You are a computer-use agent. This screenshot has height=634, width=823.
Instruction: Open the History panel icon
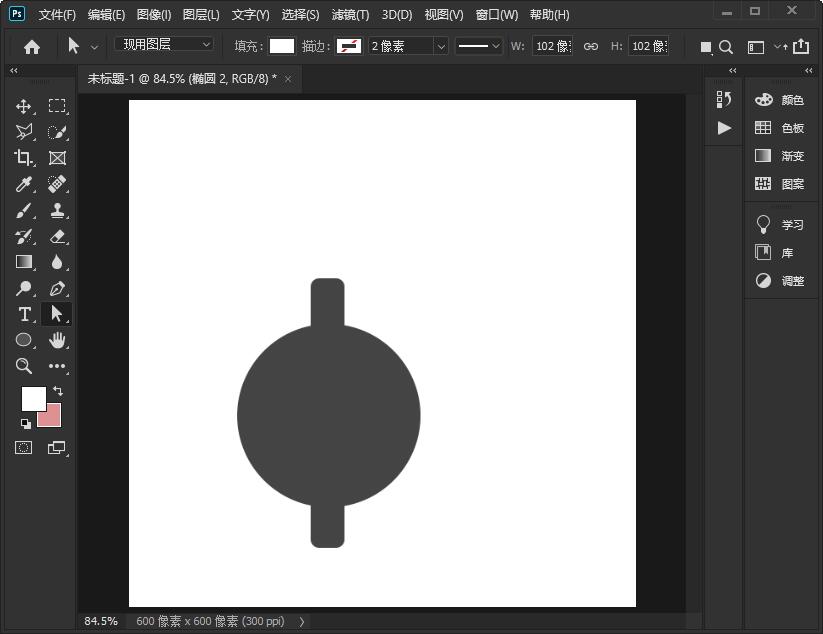coord(724,99)
